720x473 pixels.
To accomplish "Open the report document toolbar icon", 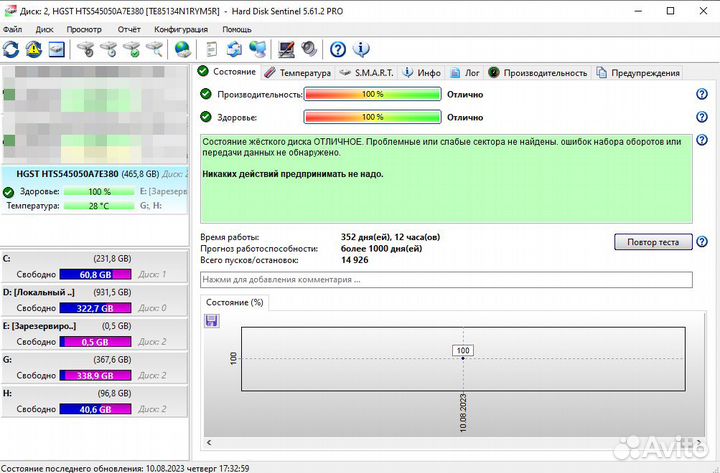I will [x=212, y=49].
